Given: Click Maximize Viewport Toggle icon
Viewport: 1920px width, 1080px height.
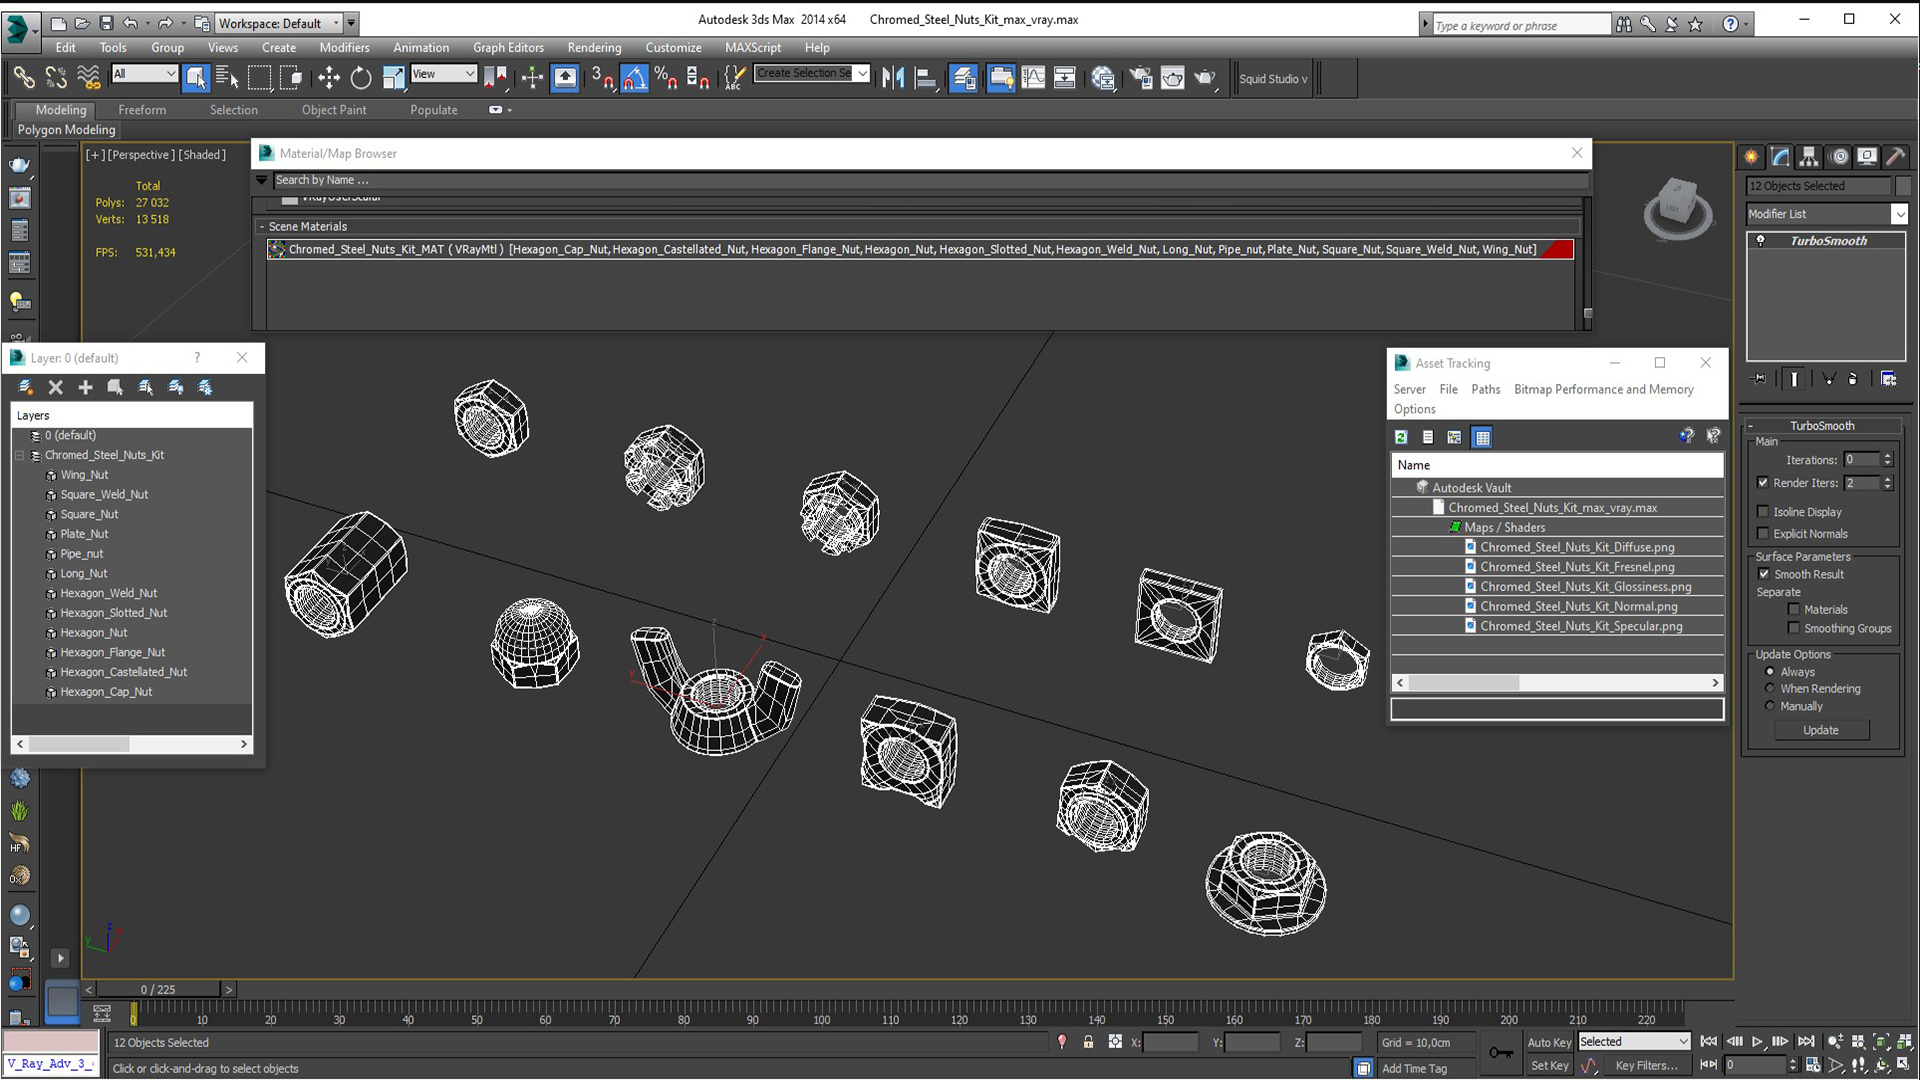Looking at the screenshot, I should [x=1904, y=1065].
